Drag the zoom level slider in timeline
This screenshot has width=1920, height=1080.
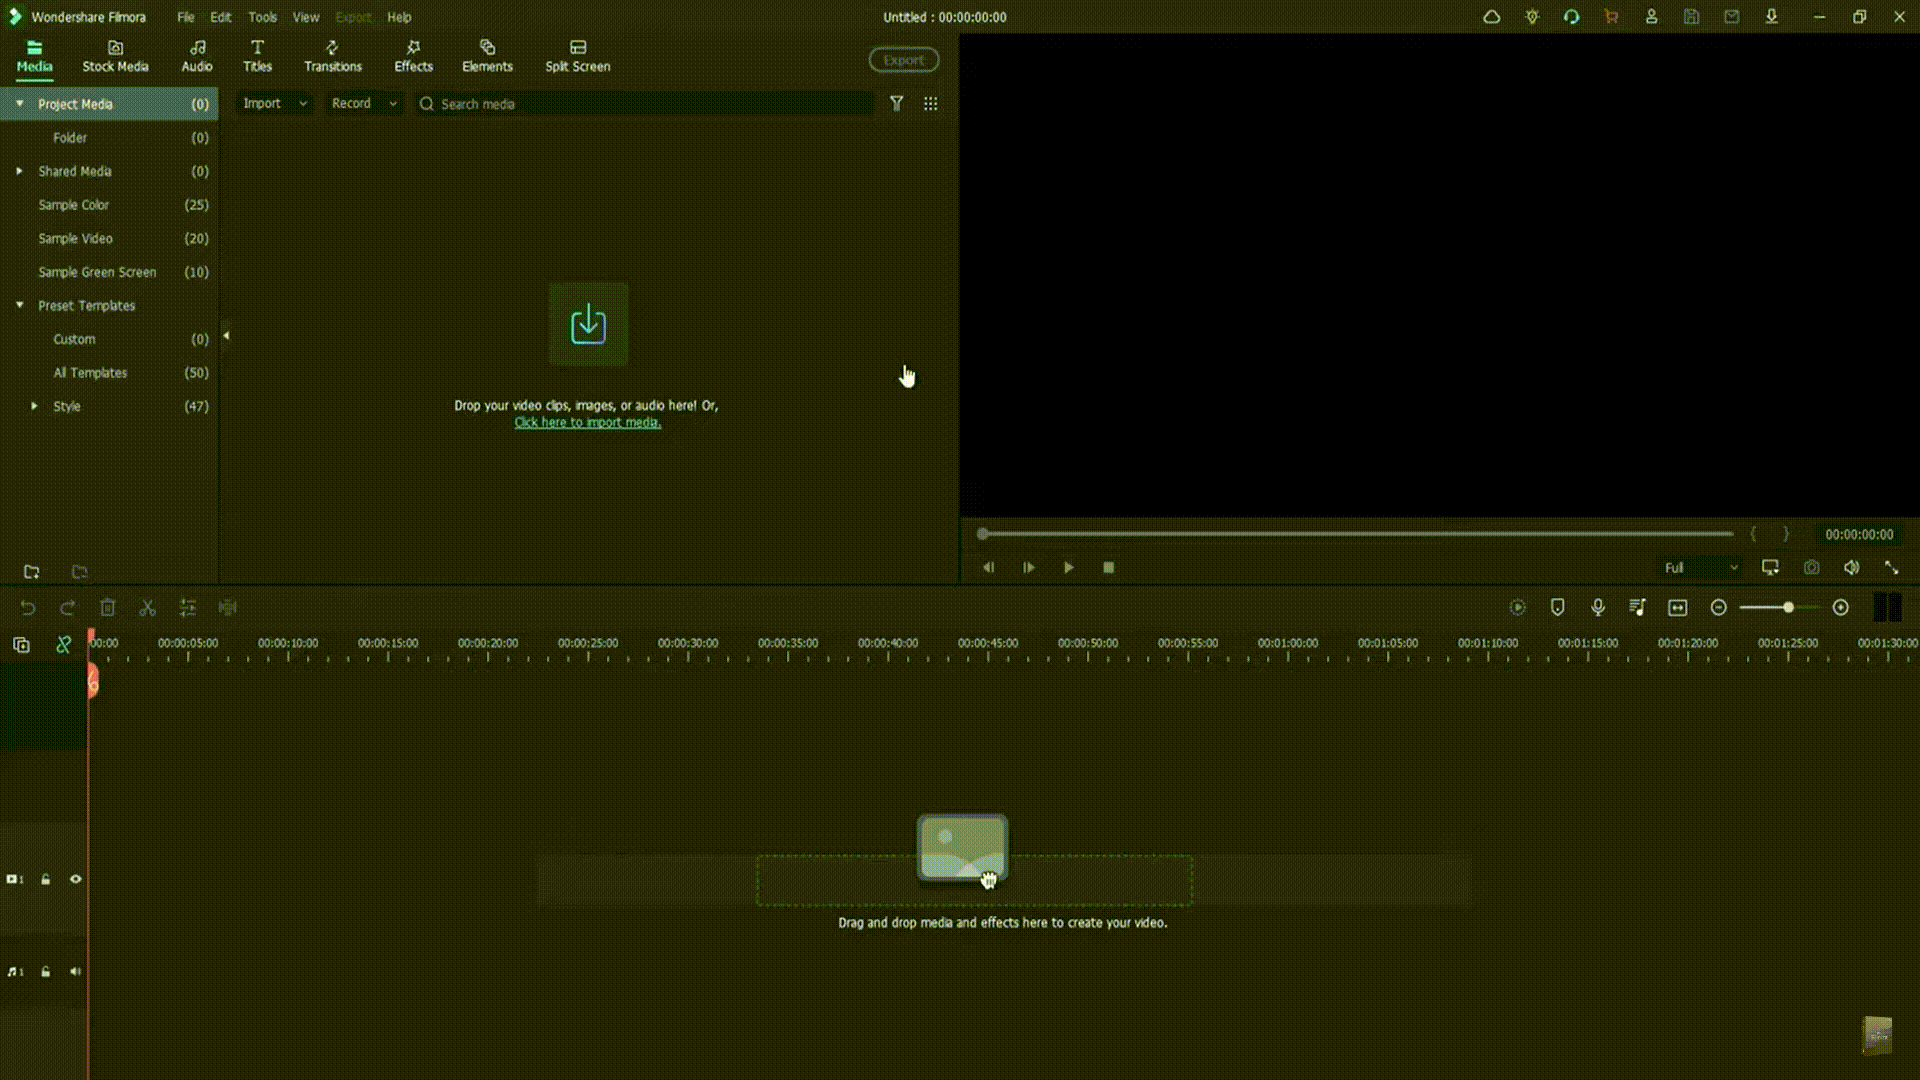1789,608
